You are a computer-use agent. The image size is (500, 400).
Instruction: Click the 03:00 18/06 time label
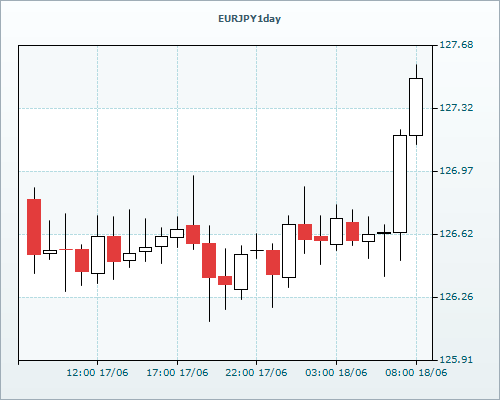[336, 373]
